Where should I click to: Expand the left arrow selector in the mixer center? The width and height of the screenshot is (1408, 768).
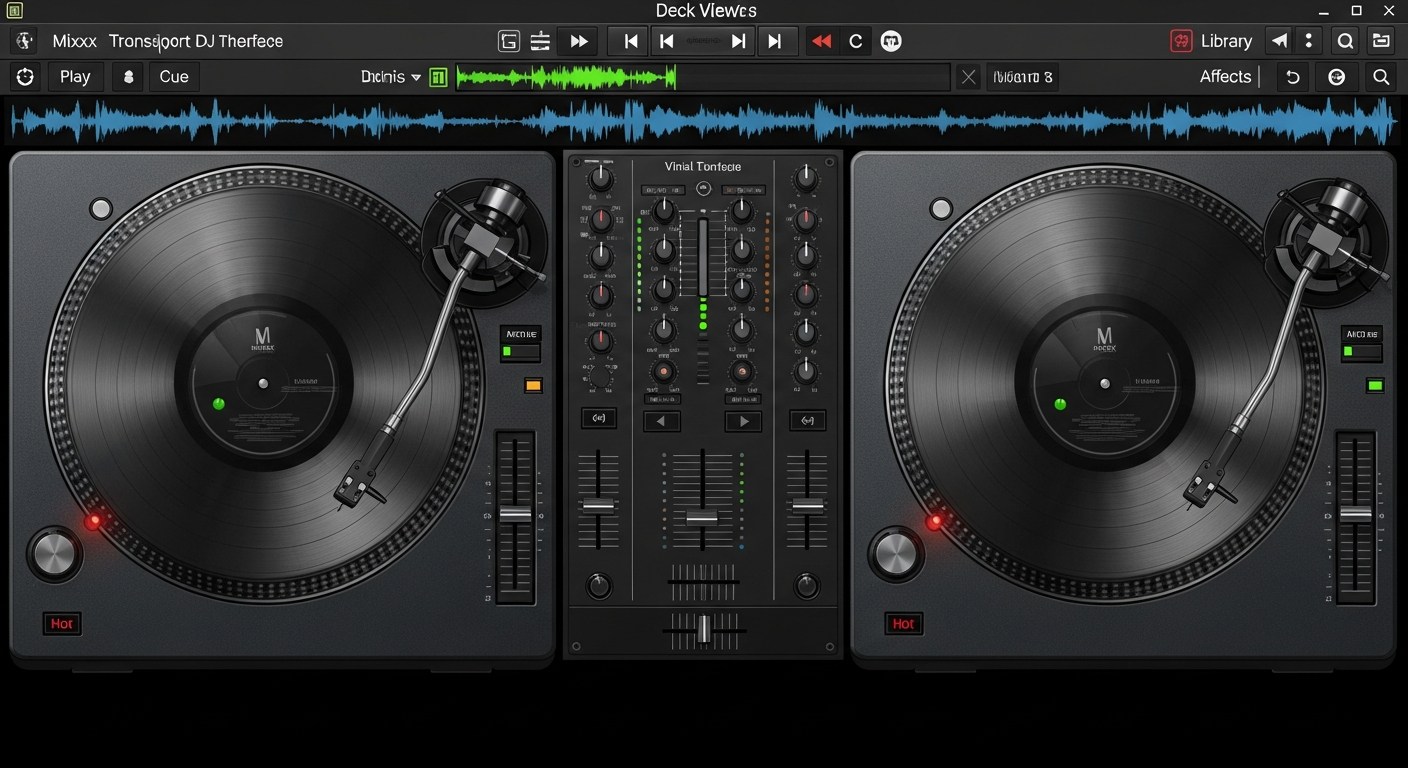coord(661,421)
